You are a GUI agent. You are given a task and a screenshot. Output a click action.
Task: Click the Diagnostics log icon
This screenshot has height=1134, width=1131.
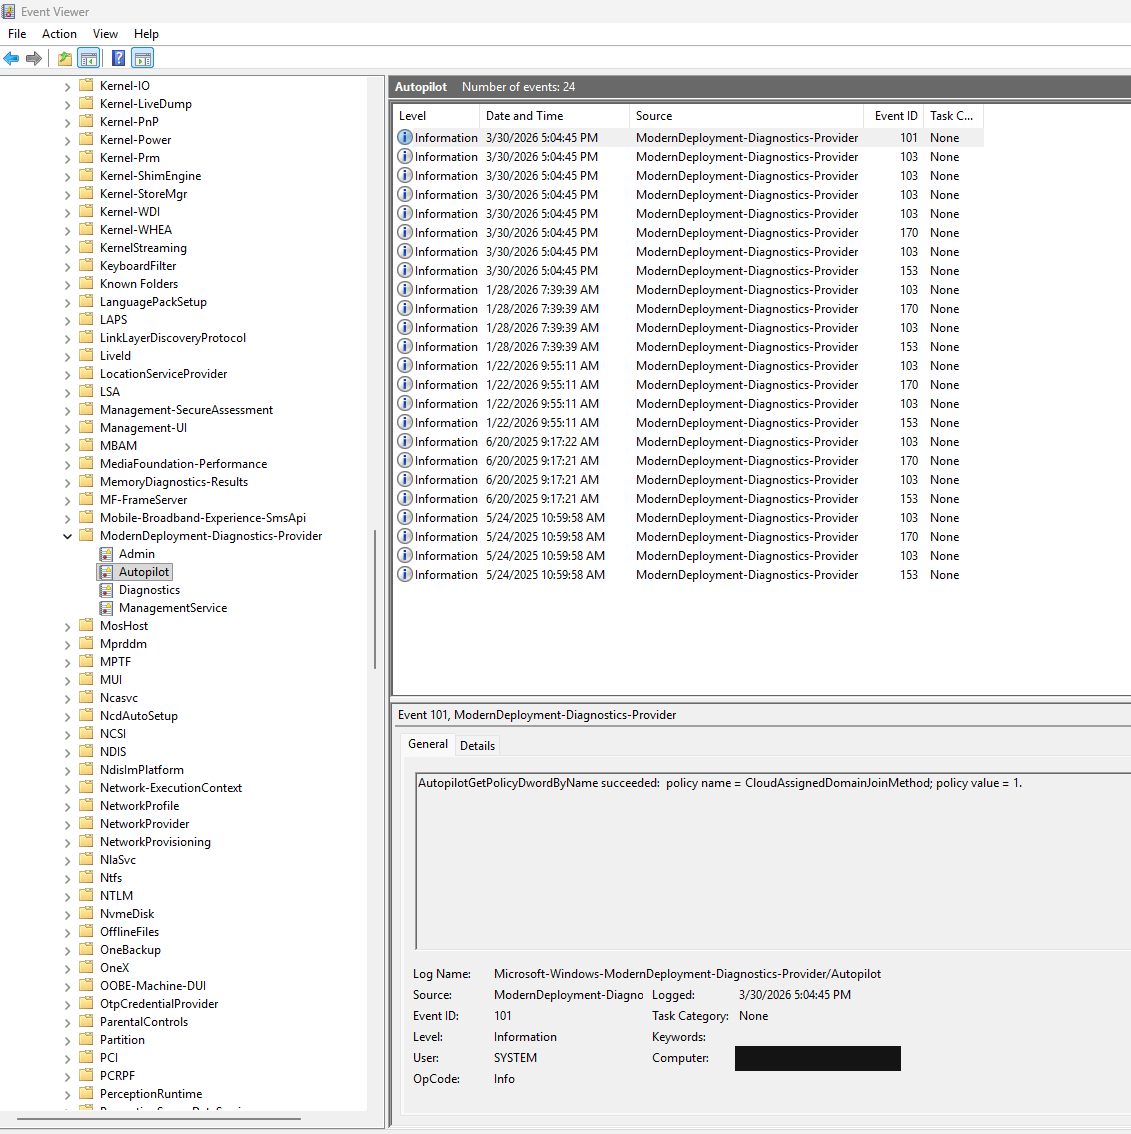point(106,590)
